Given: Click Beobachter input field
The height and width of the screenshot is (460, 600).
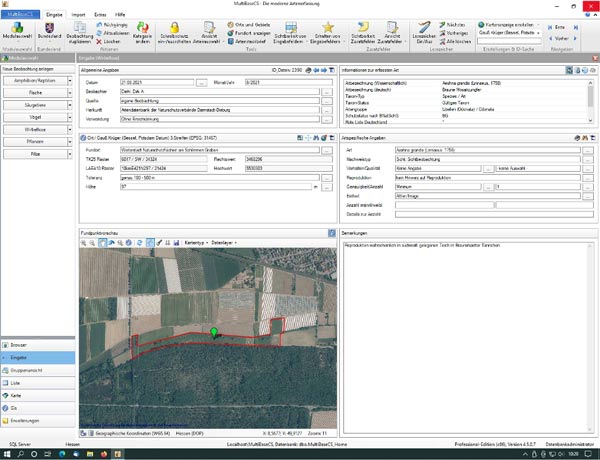Looking at the screenshot, I should coord(220,91).
